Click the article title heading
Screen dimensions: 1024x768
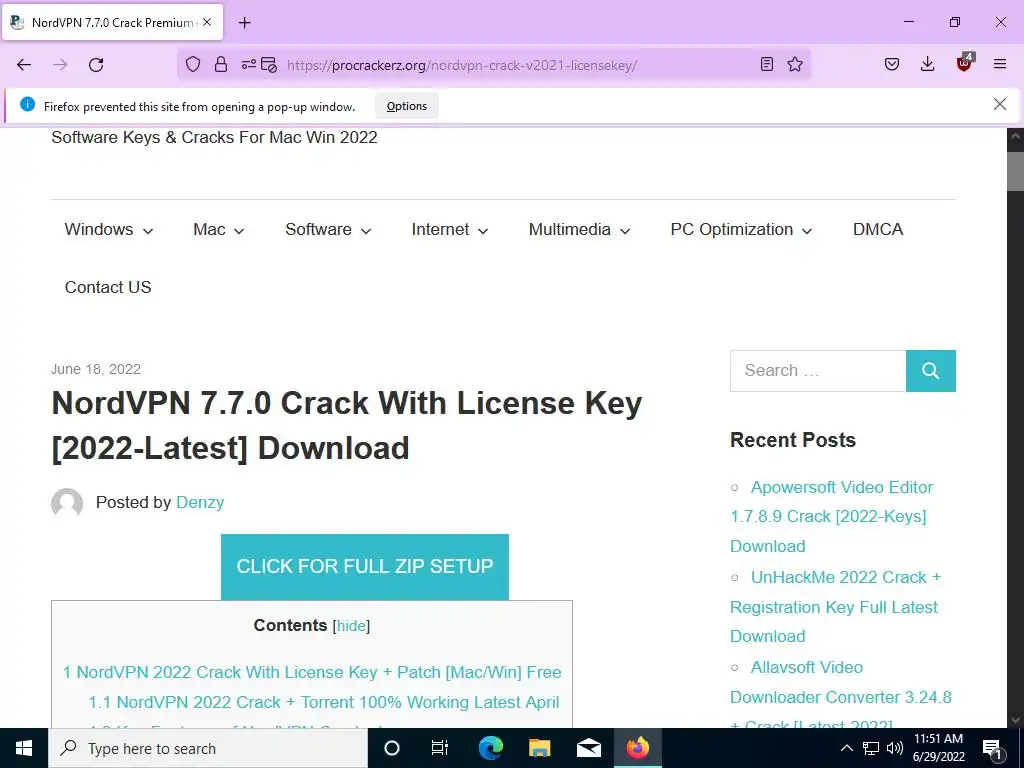[347, 425]
